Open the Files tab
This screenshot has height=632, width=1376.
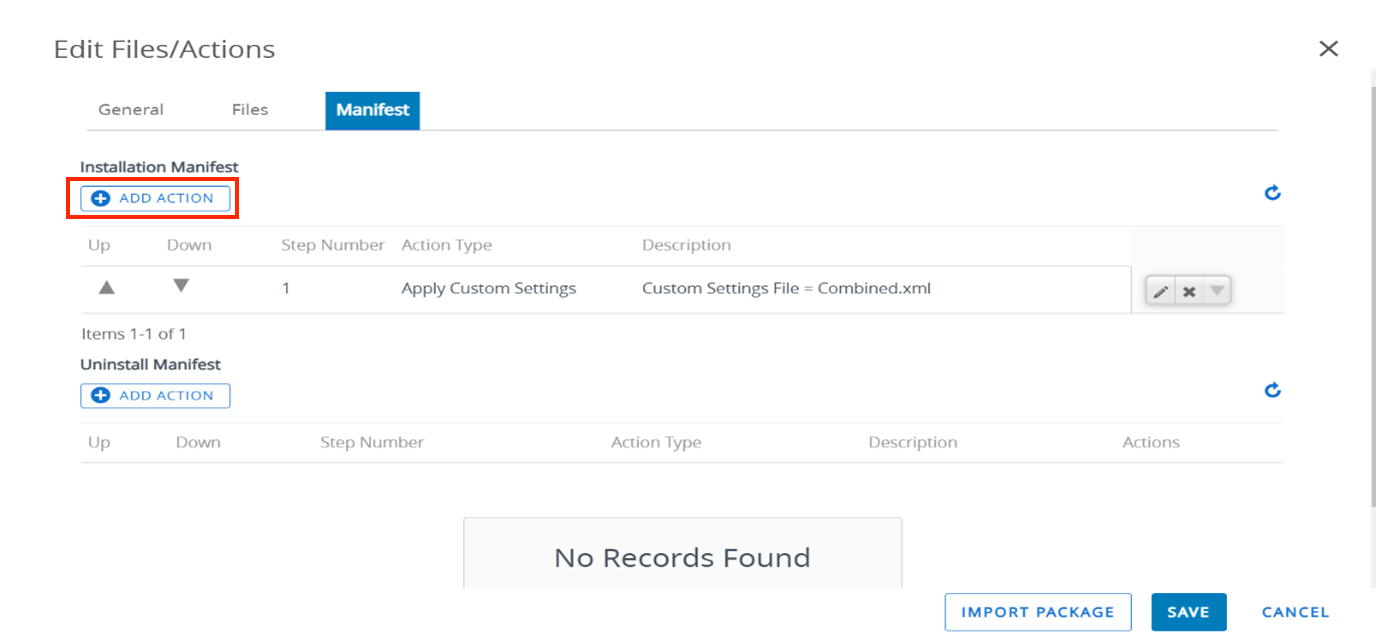[x=250, y=110]
